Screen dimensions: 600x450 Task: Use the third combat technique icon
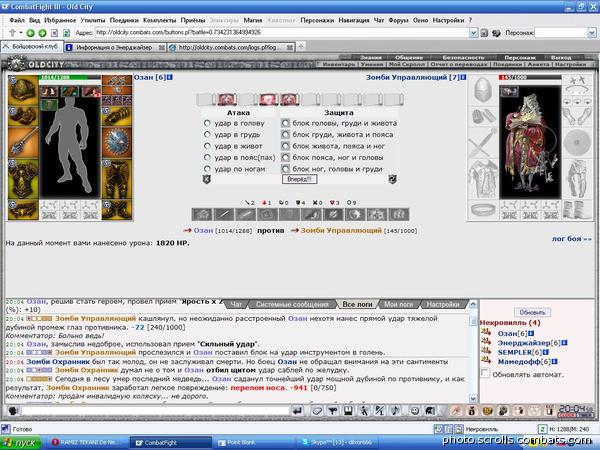246,214
